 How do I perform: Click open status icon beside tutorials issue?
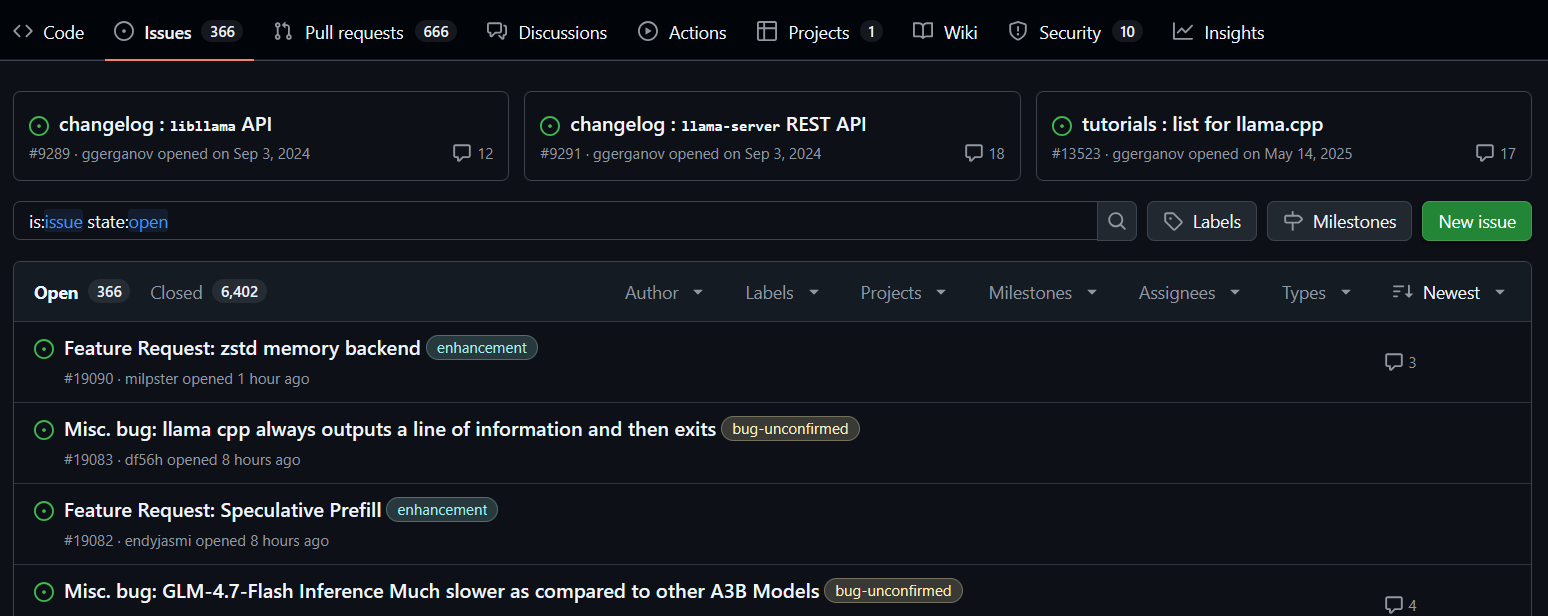(x=1062, y=126)
